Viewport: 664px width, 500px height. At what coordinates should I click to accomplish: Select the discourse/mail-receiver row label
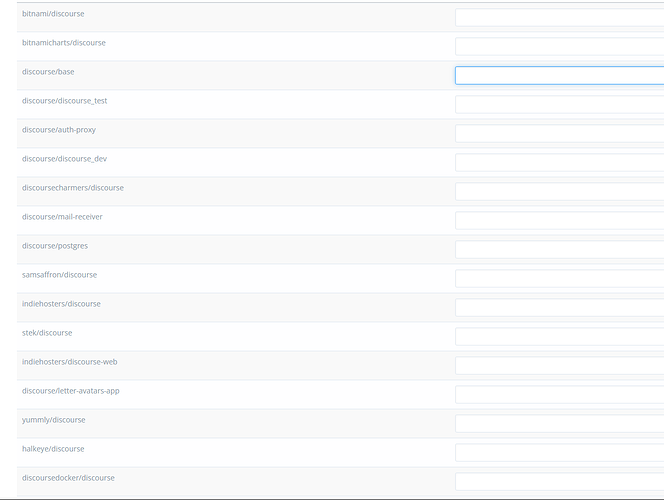(x=62, y=217)
